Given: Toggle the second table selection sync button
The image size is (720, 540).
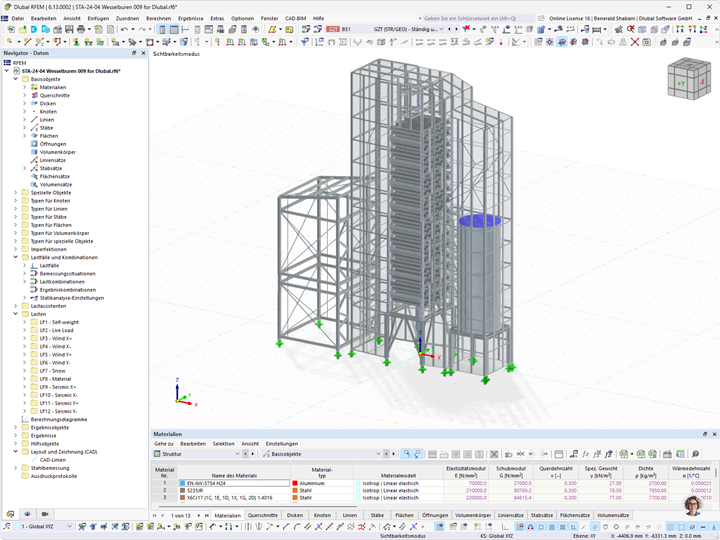Looking at the screenshot, I should (417, 454).
